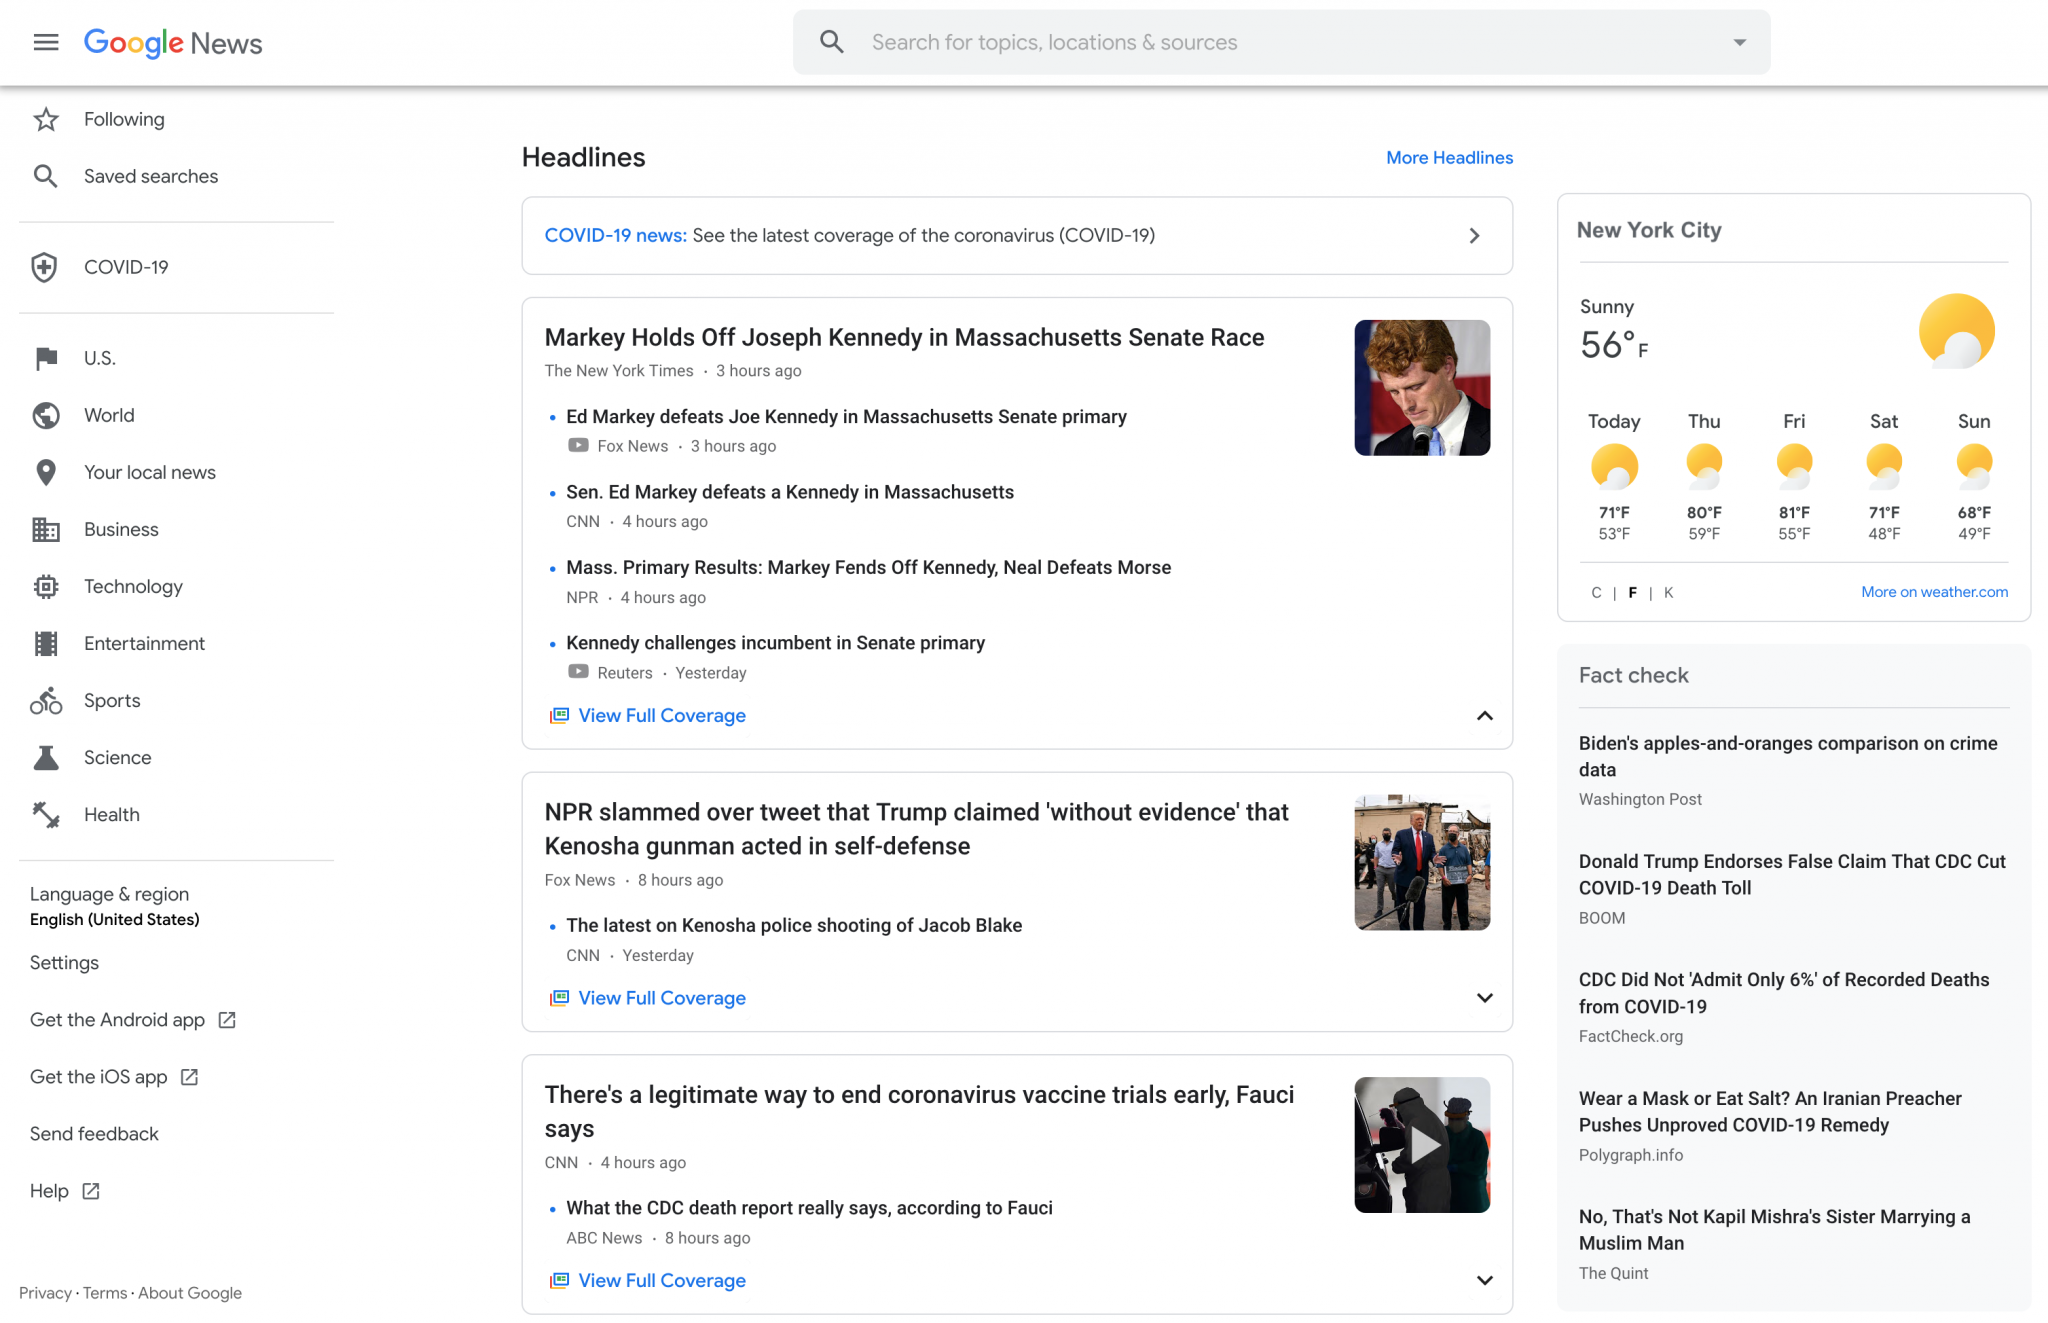Select the Sports section
The width and height of the screenshot is (2048, 1323).
click(x=112, y=700)
